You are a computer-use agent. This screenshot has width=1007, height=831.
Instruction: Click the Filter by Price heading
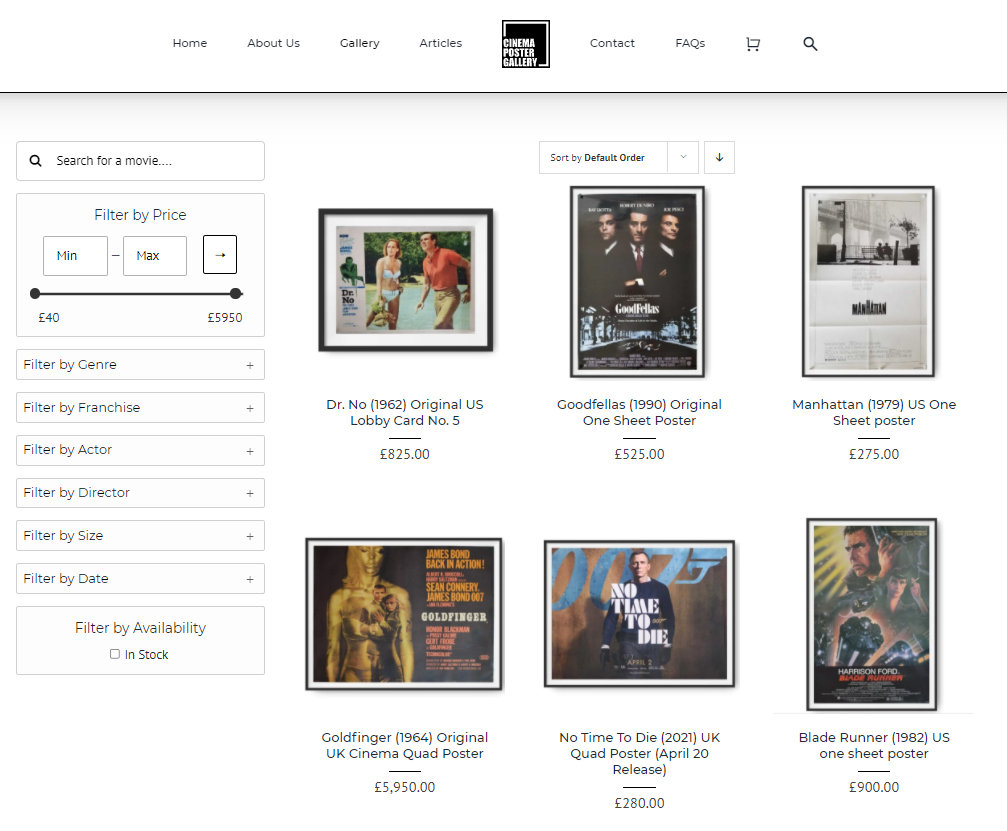[x=140, y=215]
